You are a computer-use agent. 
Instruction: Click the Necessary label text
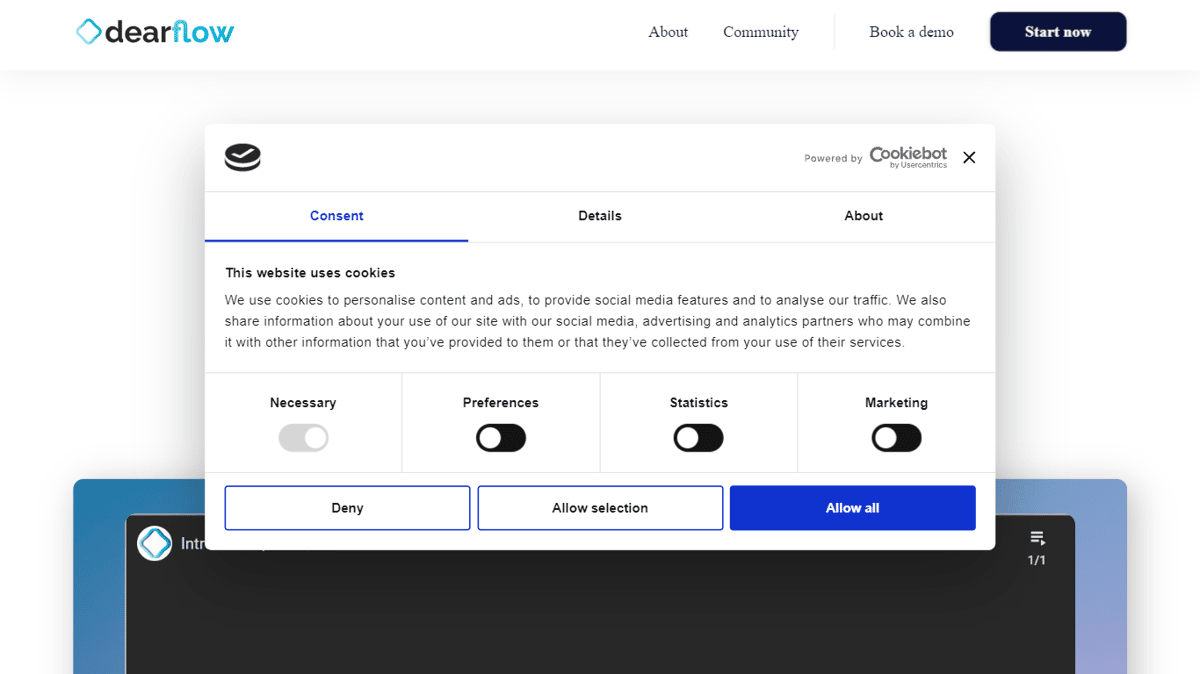(x=303, y=403)
